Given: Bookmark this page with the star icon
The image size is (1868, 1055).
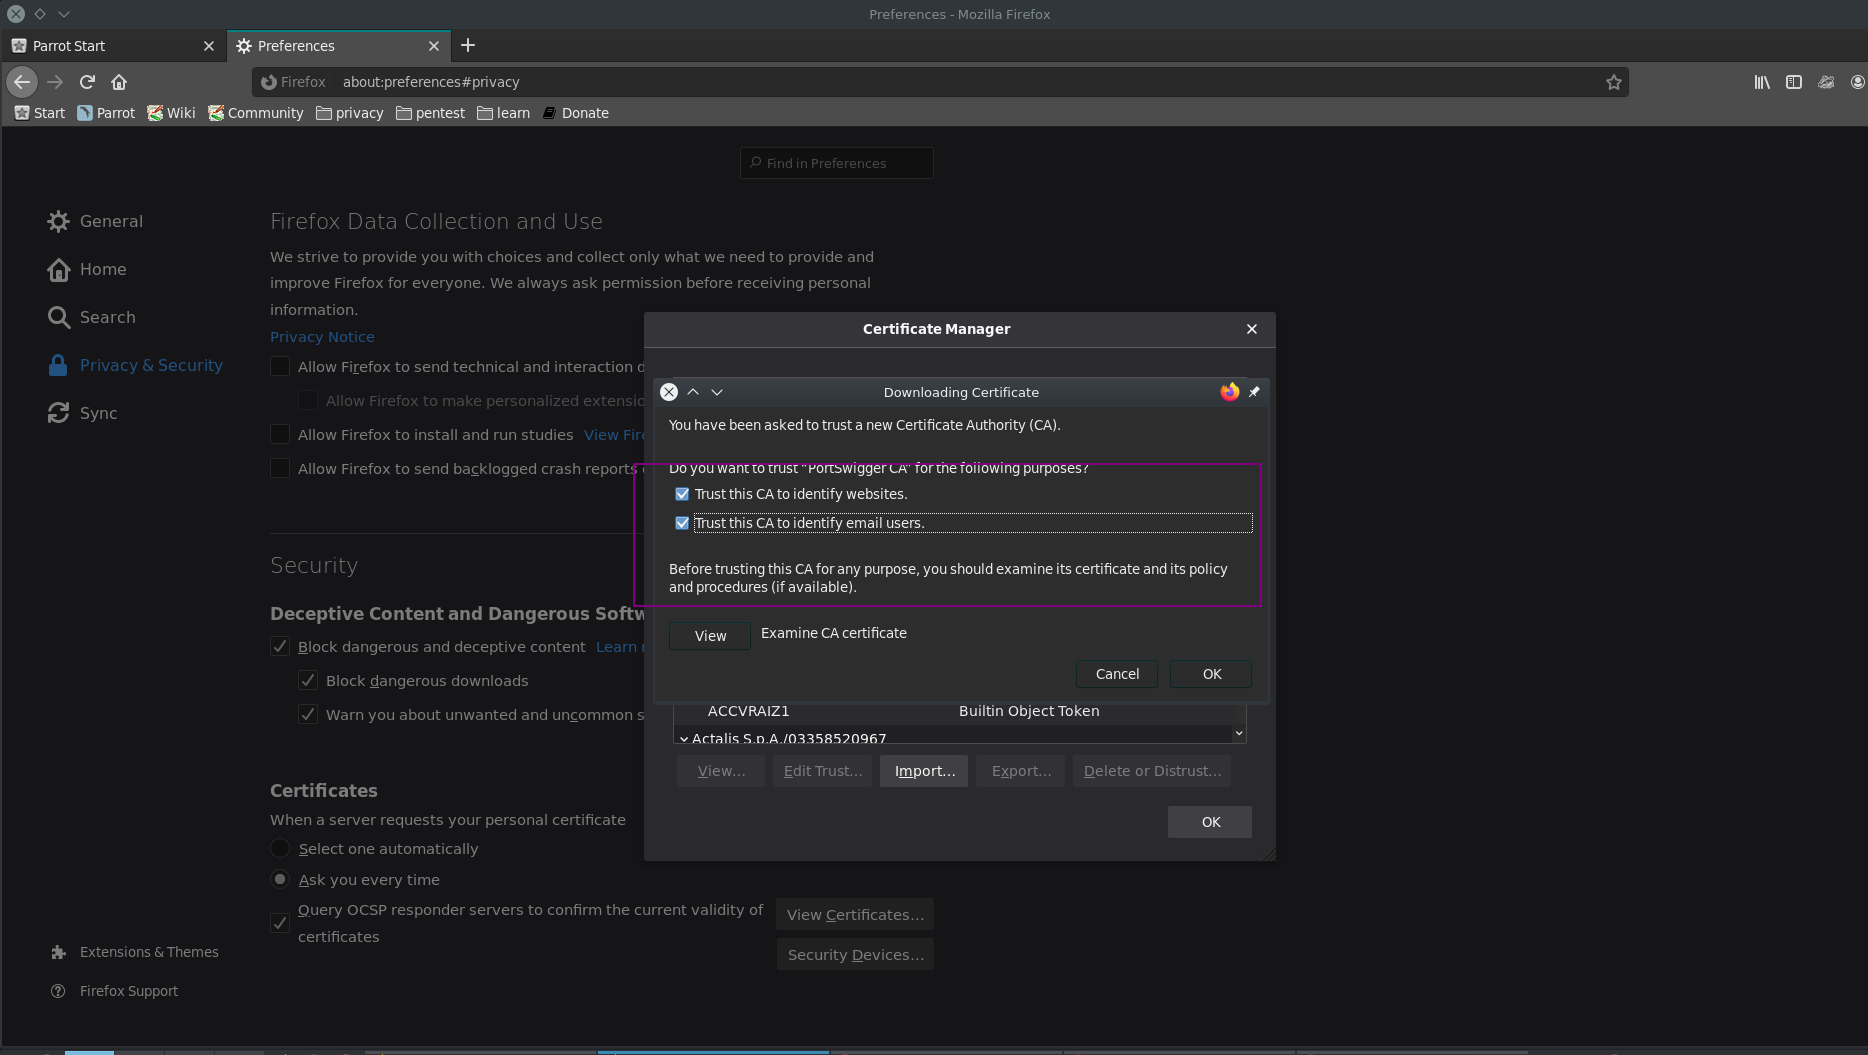Looking at the screenshot, I should pyautogui.click(x=1613, y=82).
